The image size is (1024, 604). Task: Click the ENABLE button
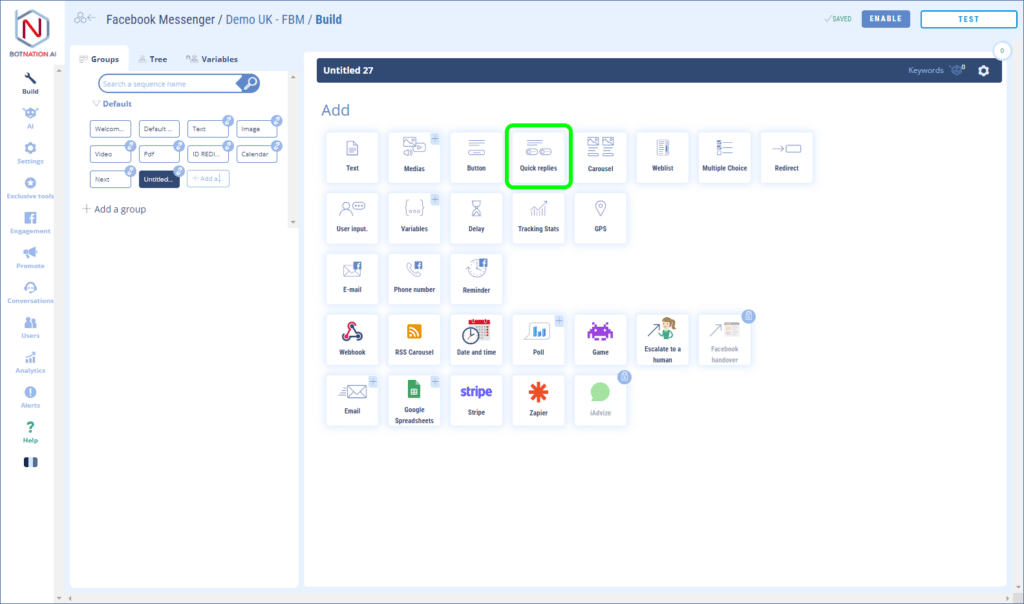pyautogui.click(x=885, y=19)
